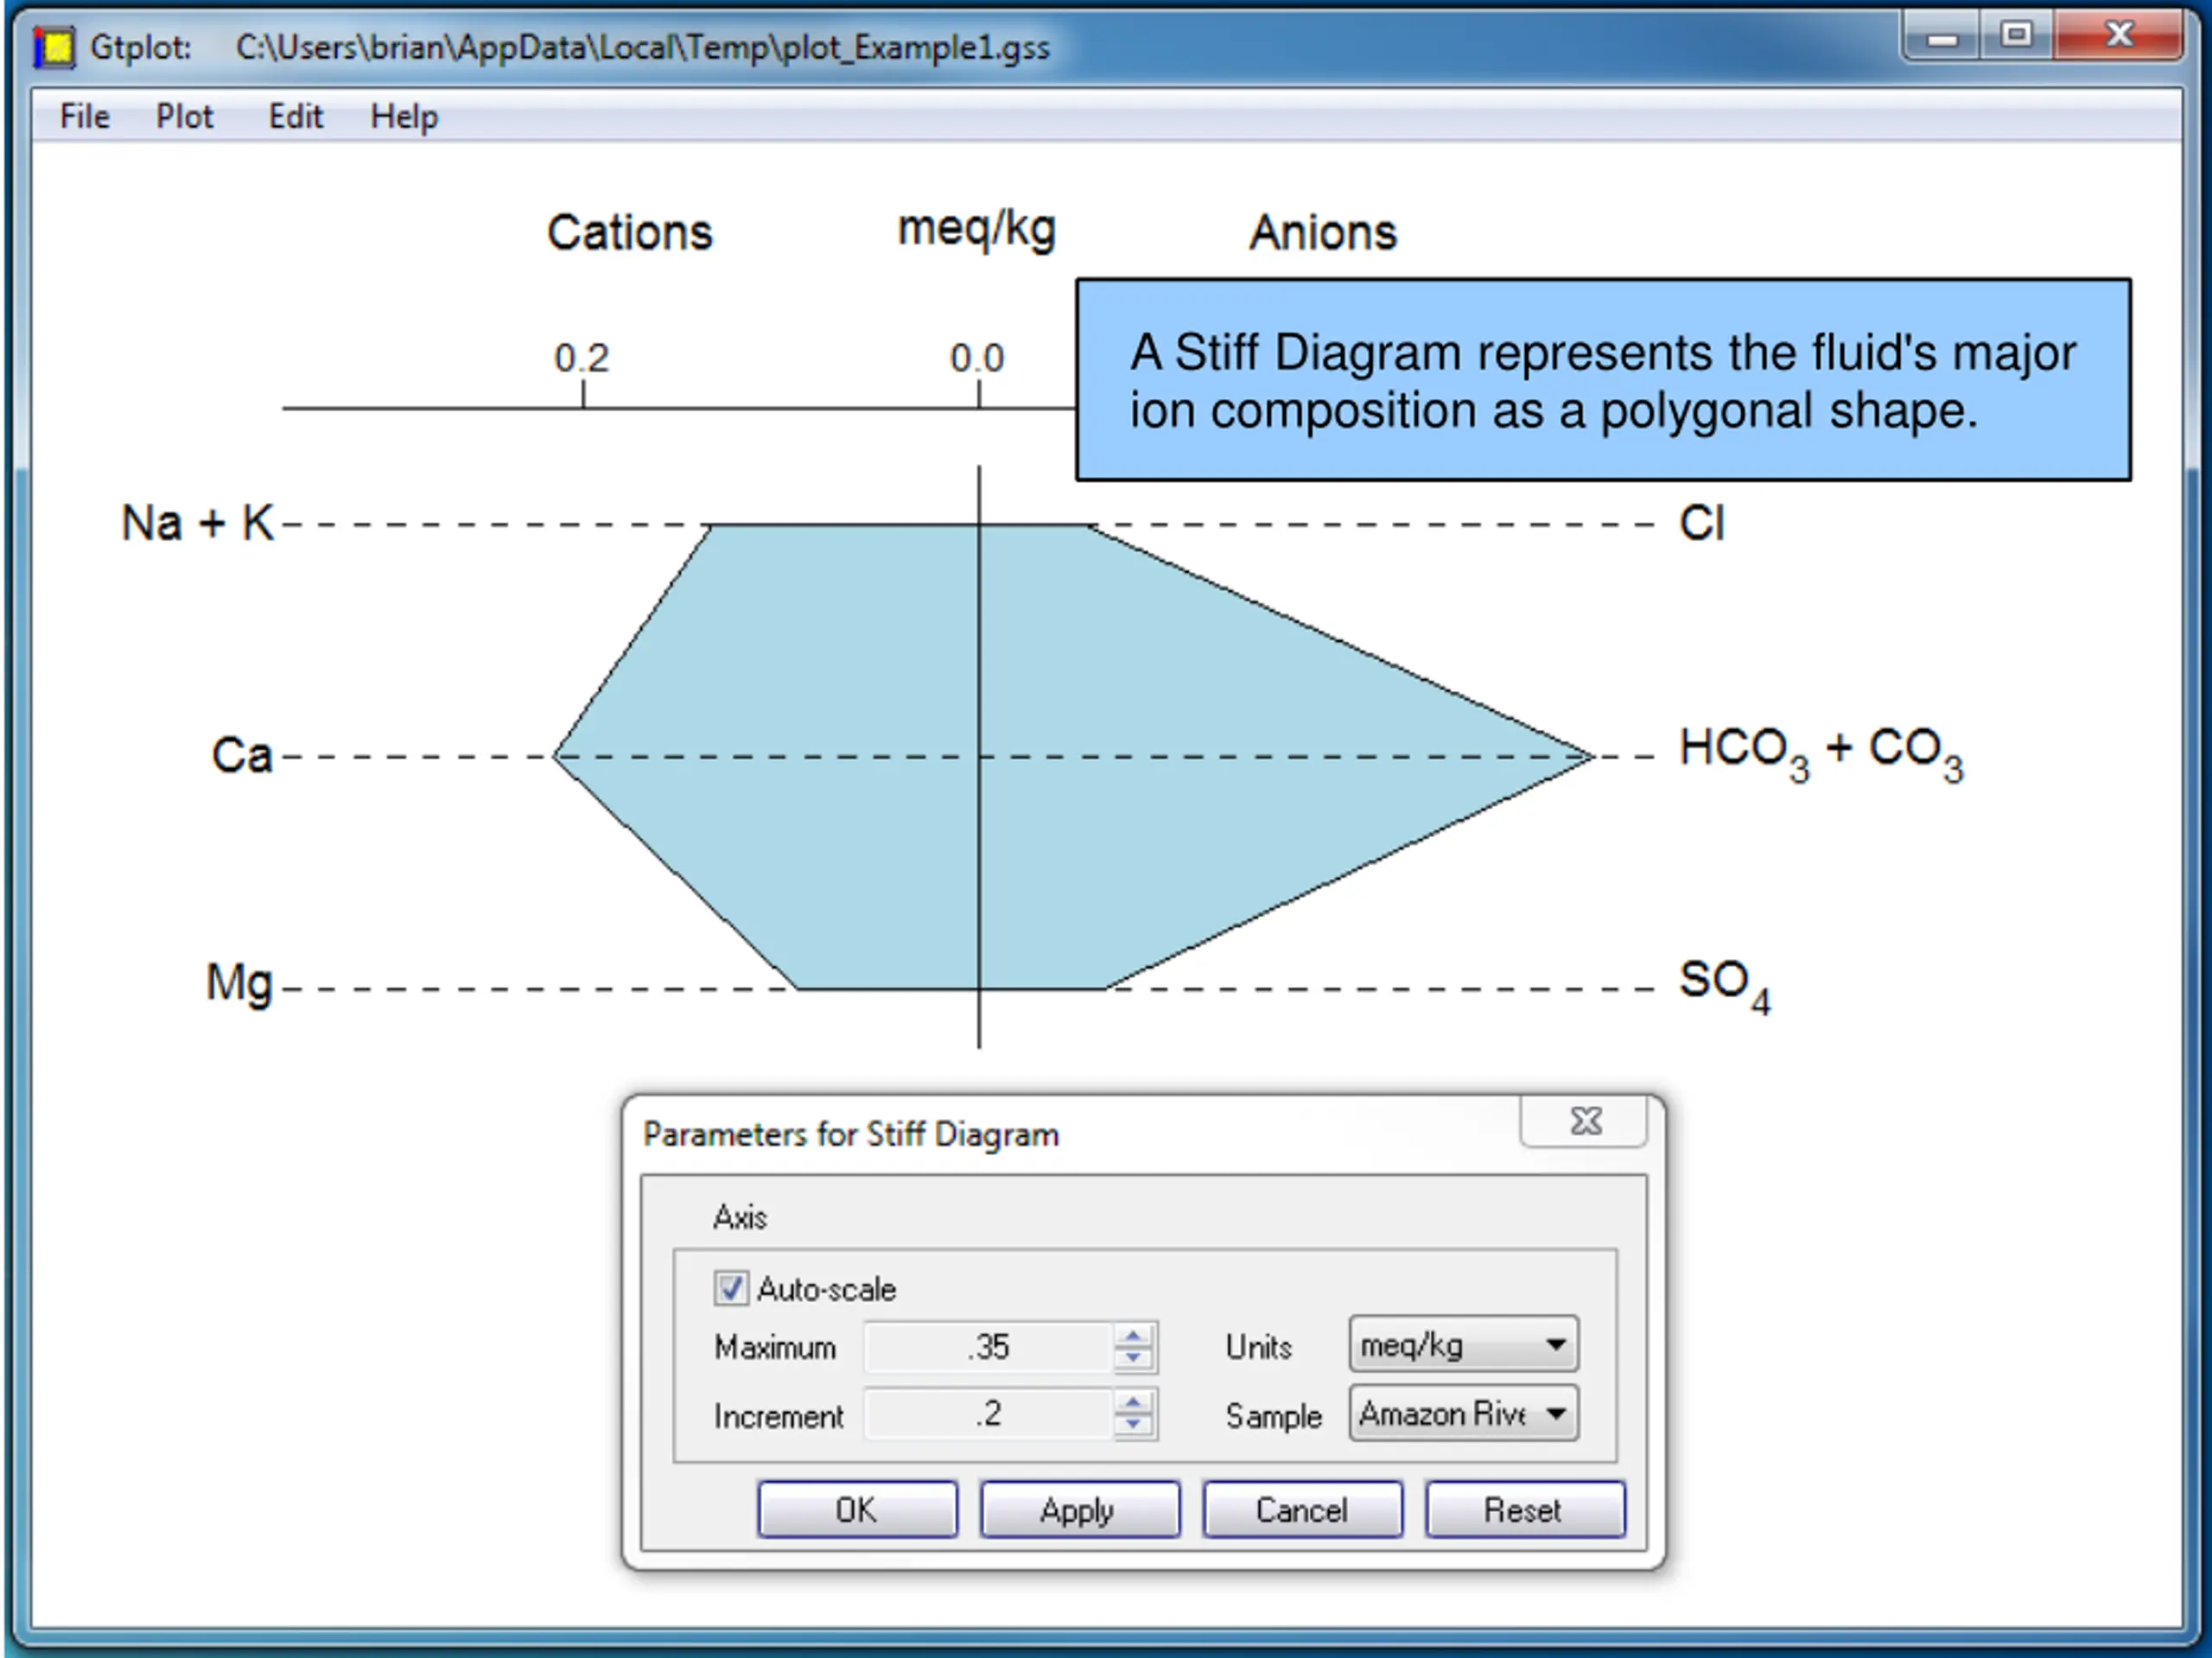The width and height of the screenshot is (2212, 1658).
Task: Open the File menu
Action: pos(84,117)
